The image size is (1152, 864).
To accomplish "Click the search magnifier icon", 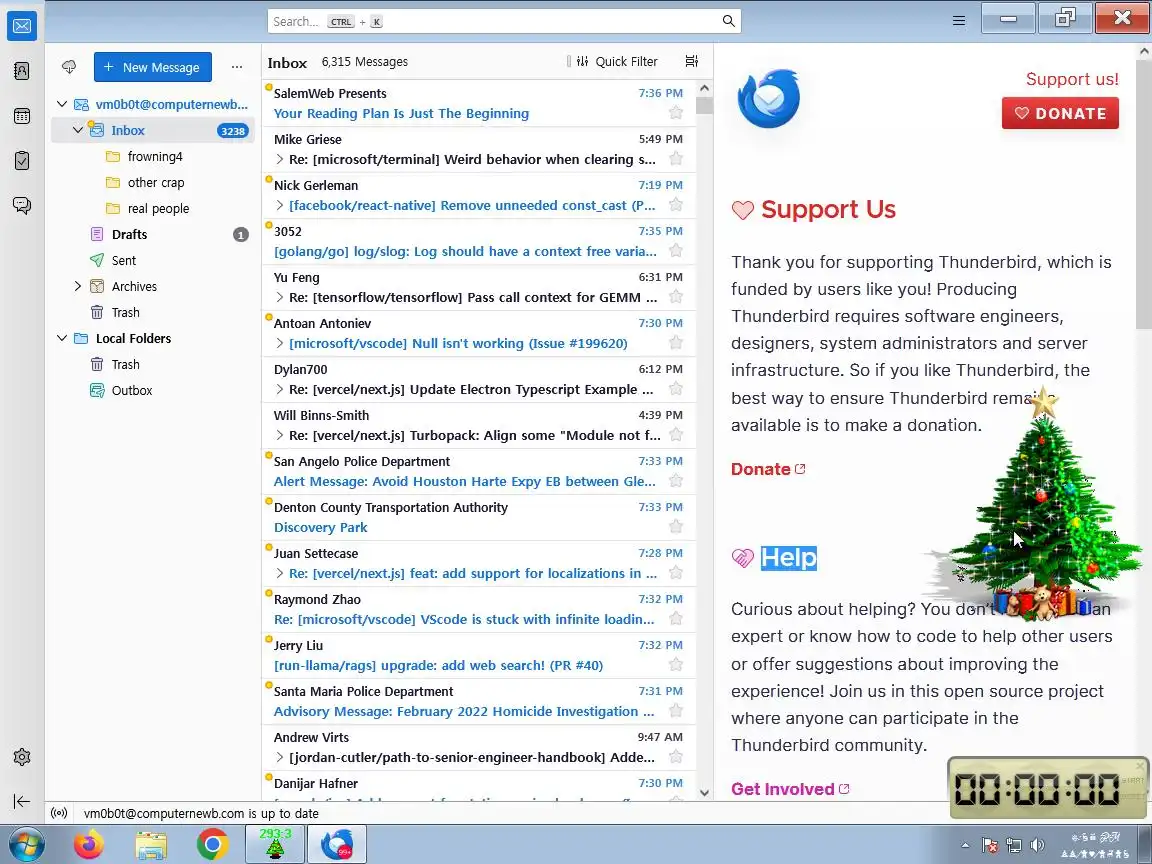I will click(728, 21).
